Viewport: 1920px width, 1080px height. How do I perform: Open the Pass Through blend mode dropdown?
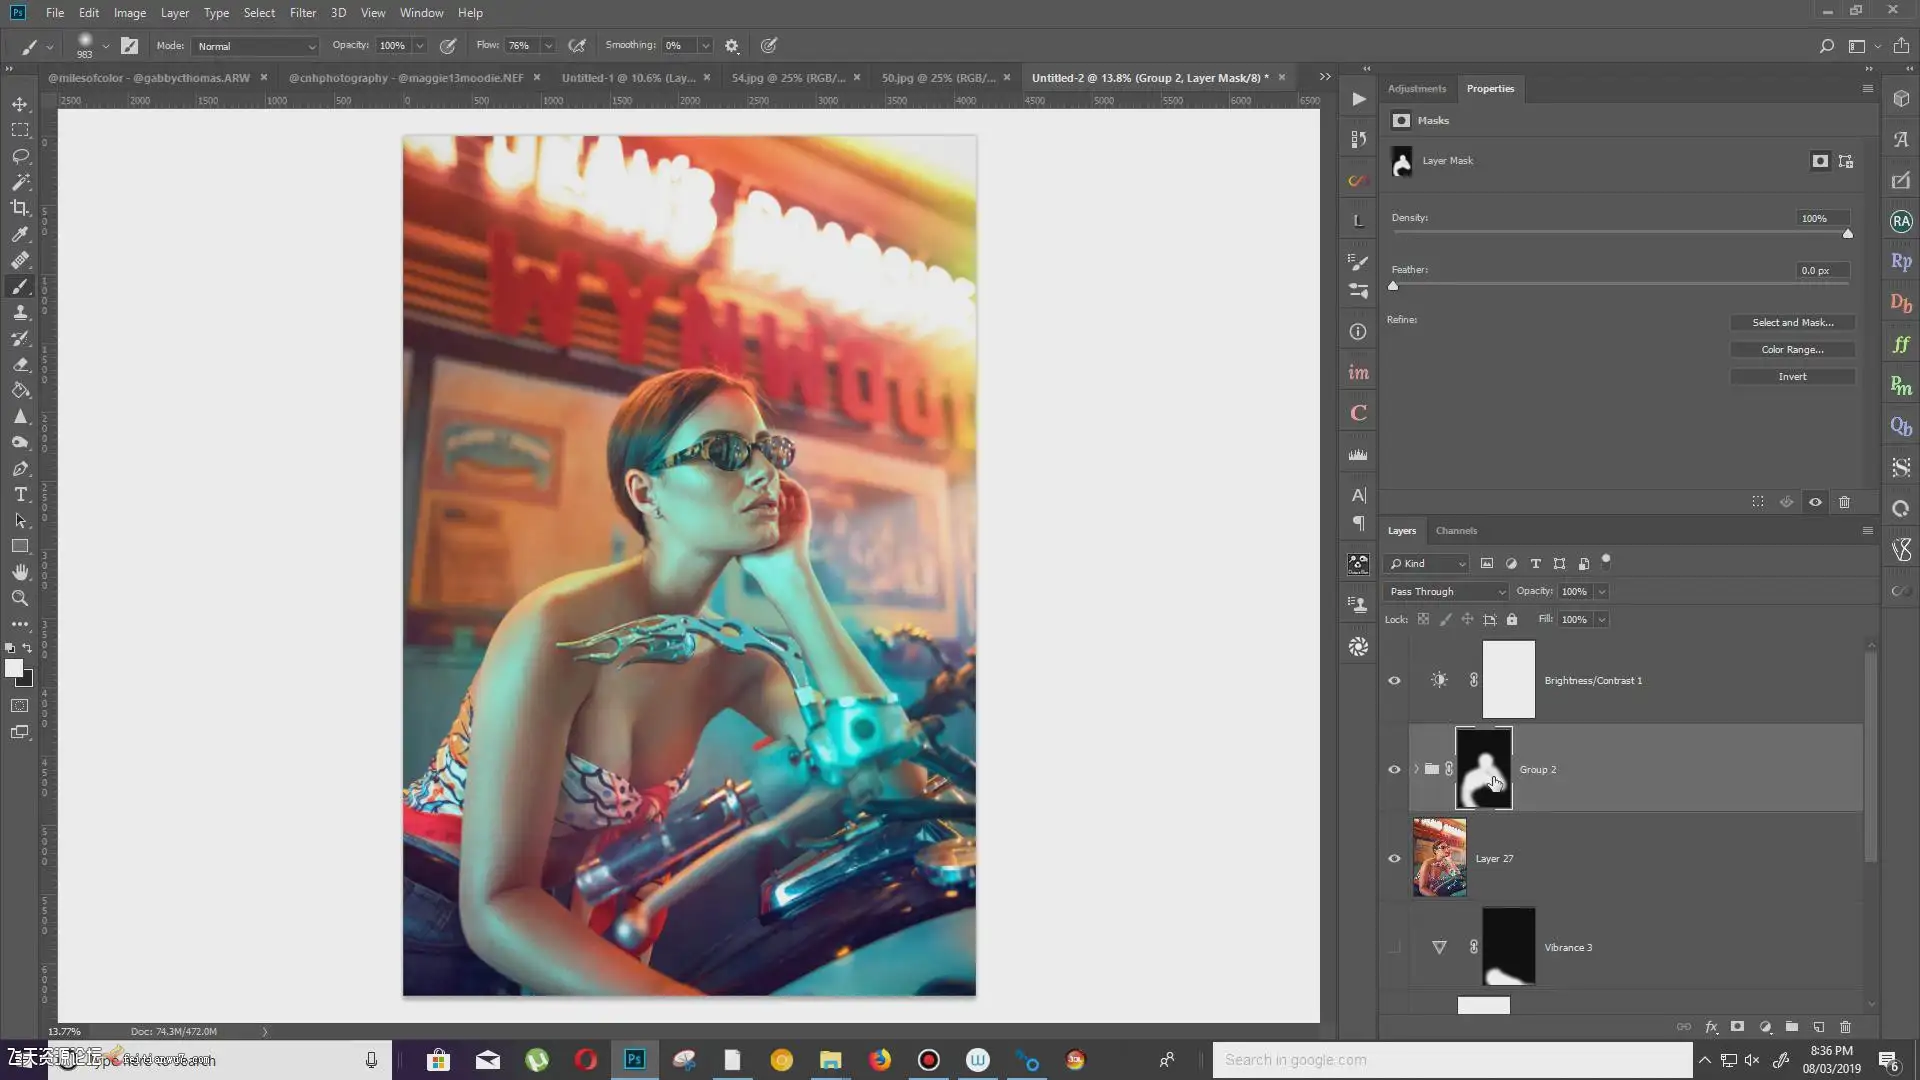pos(1446,592)
